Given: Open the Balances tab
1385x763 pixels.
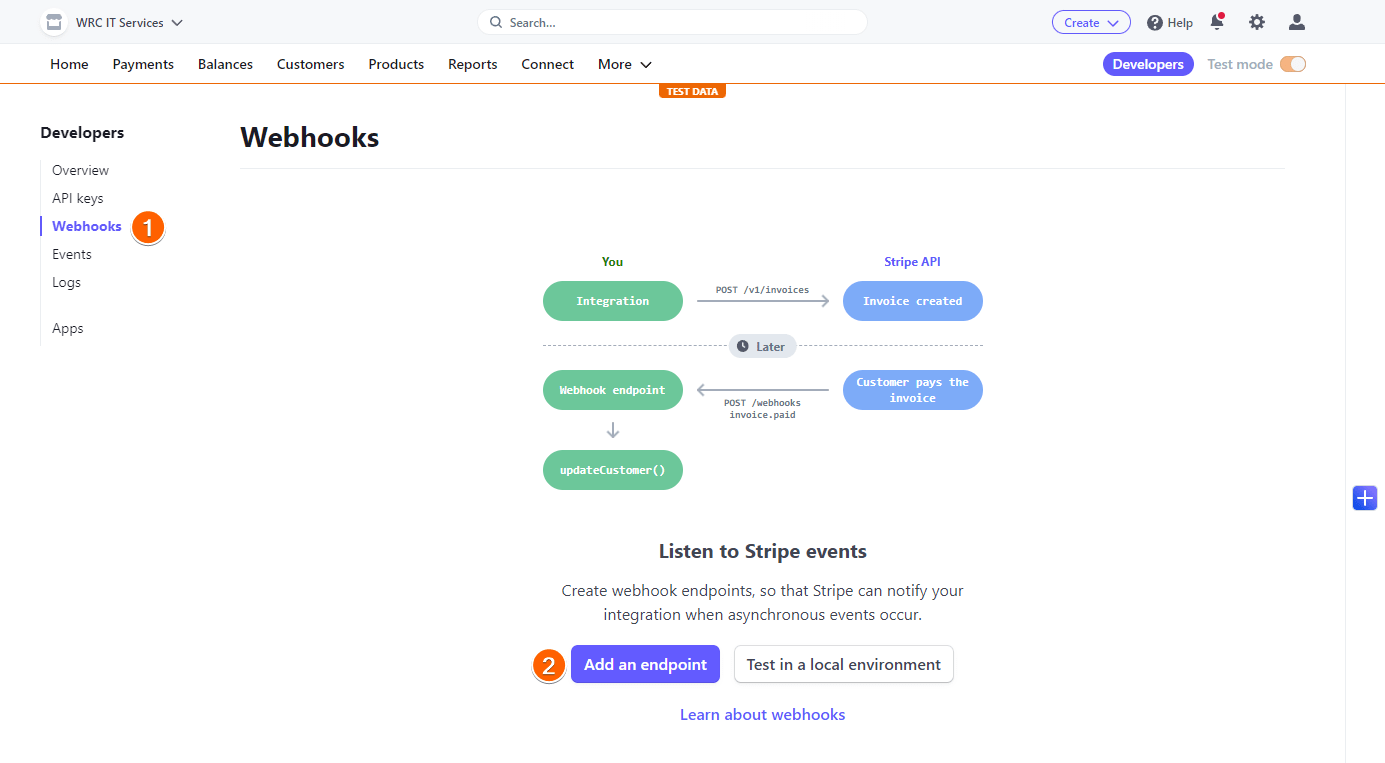Looking at the screenshot, I should pyautogui.click(x=225, y=64).
